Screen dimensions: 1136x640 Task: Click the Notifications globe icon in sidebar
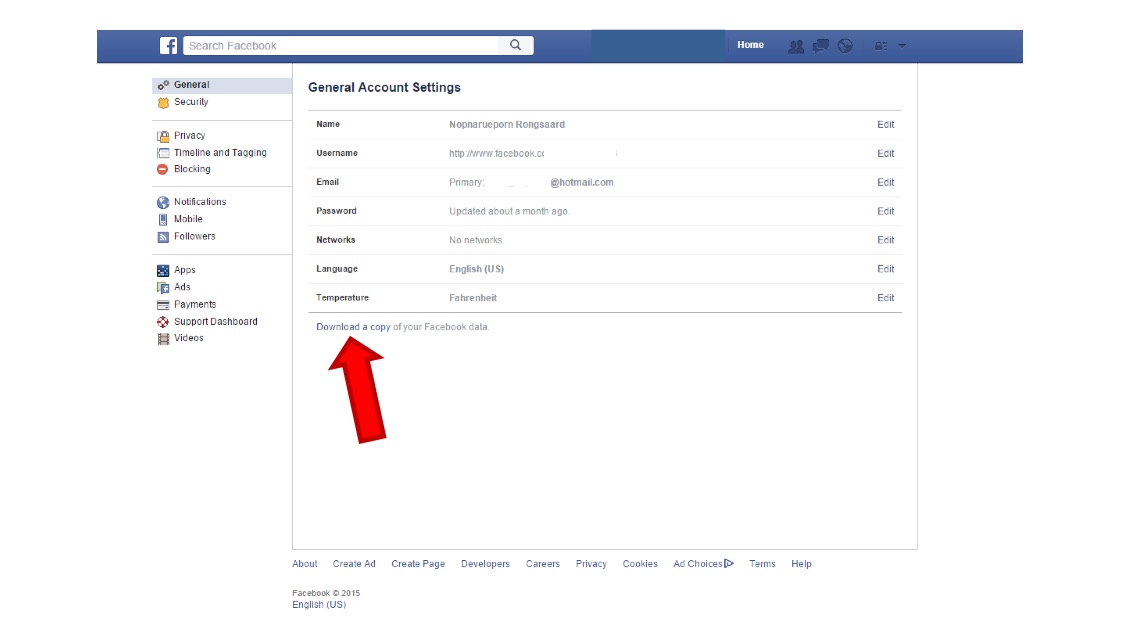tap(163, 202)
